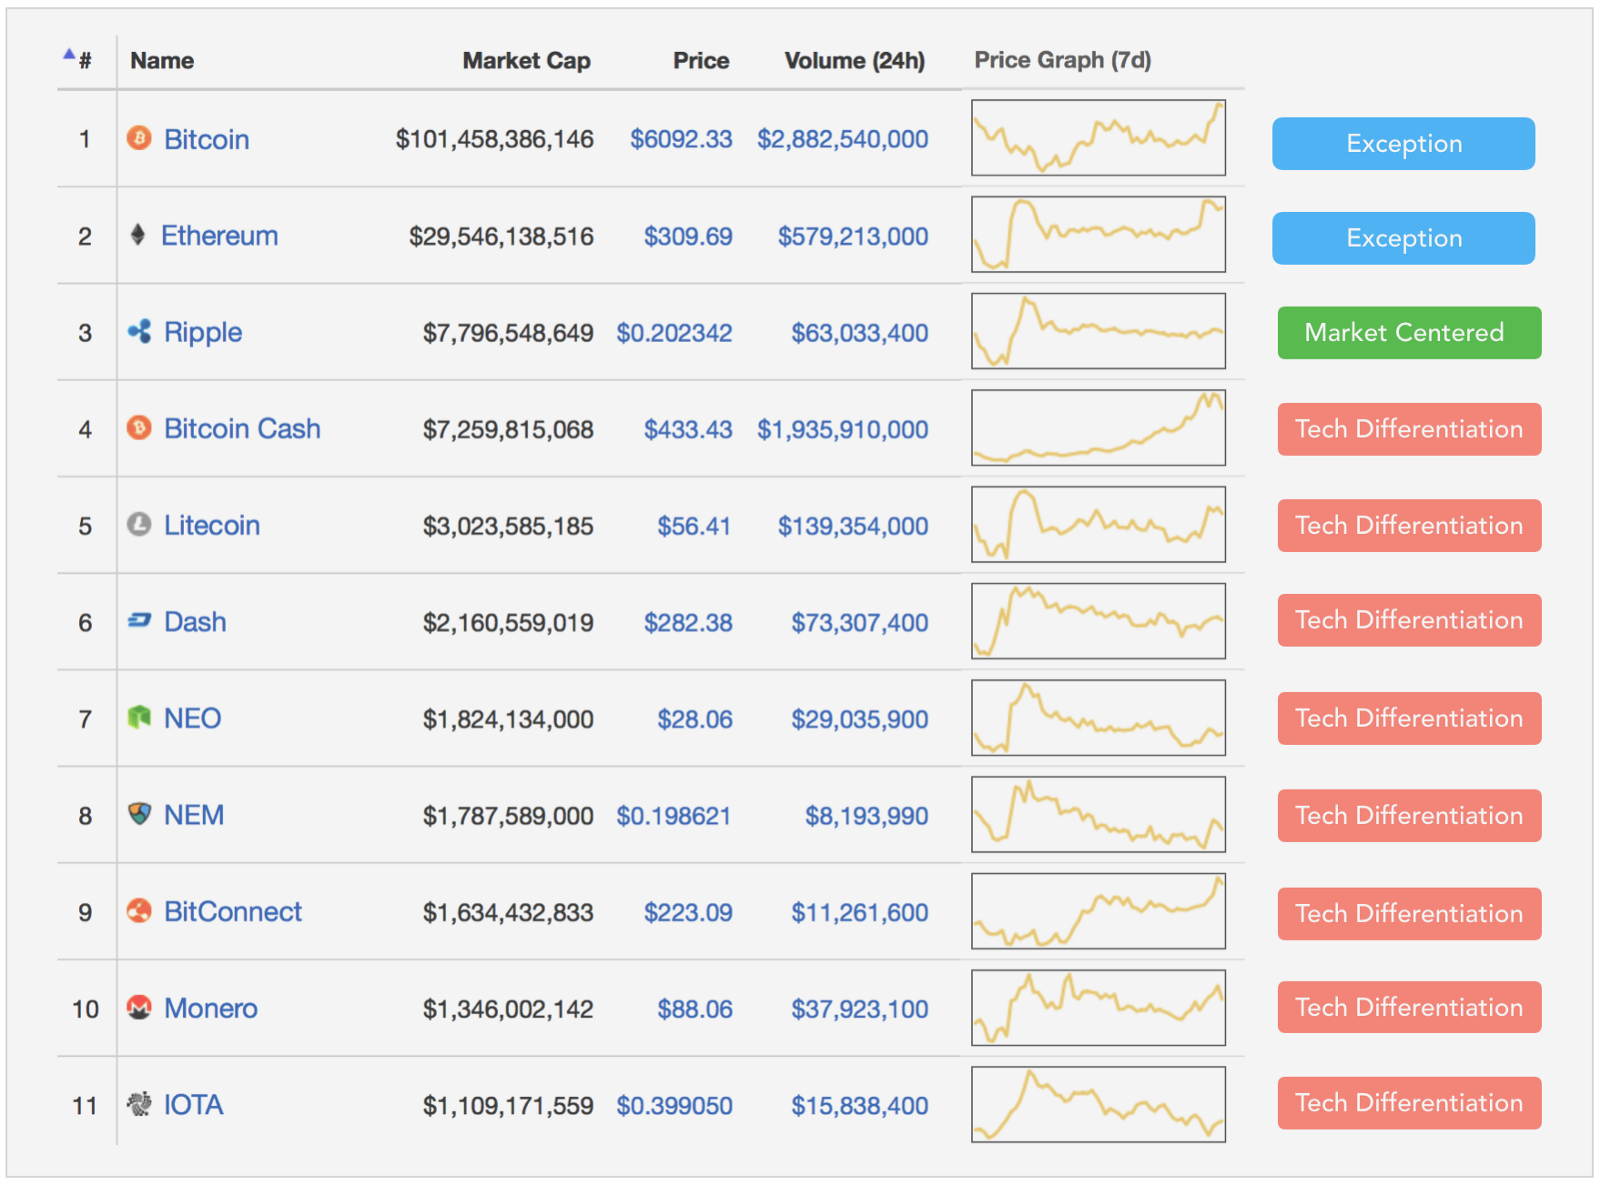Image resolution: width=1600 pixels, height=1184 pixels.
Task: Click the Ethereum diamond logo icon
Action: [x=138, y=235]
